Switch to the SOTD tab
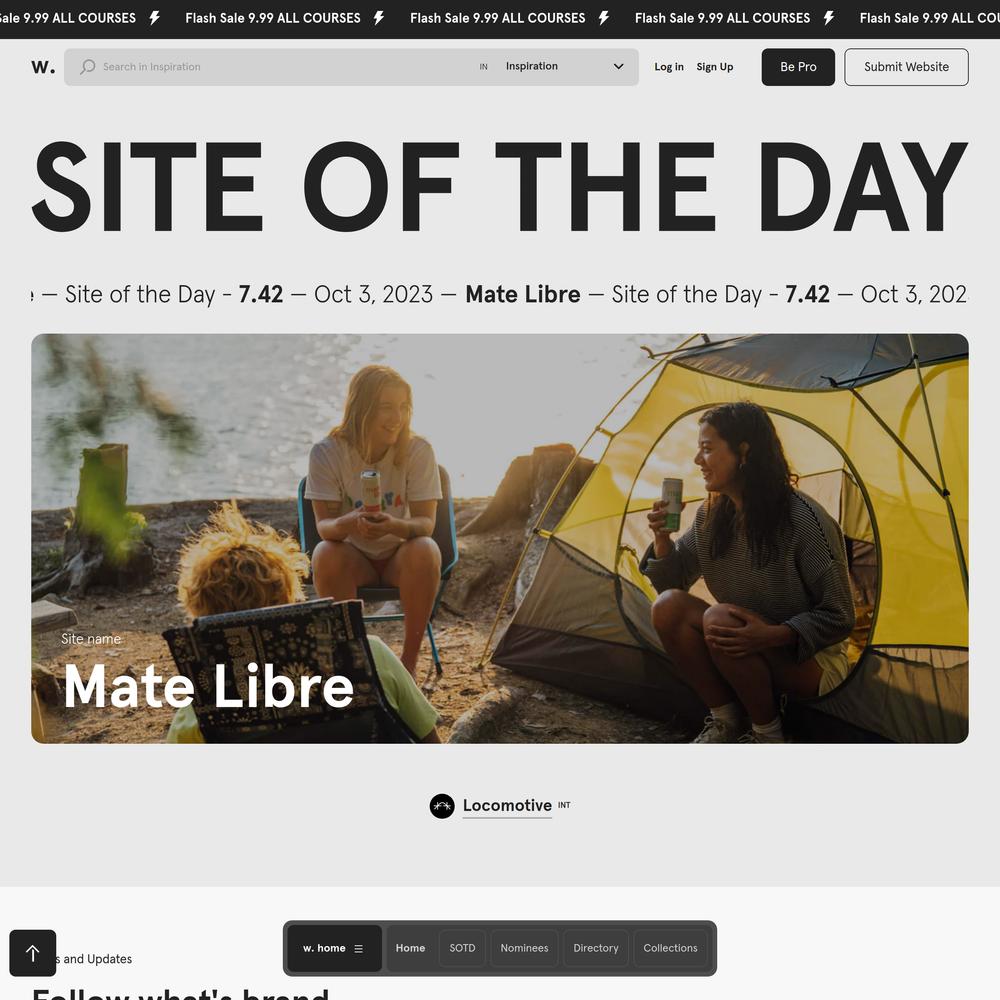Image resolution: width=1000 pixels, height=1000 pixels. [x=462, y=948]
